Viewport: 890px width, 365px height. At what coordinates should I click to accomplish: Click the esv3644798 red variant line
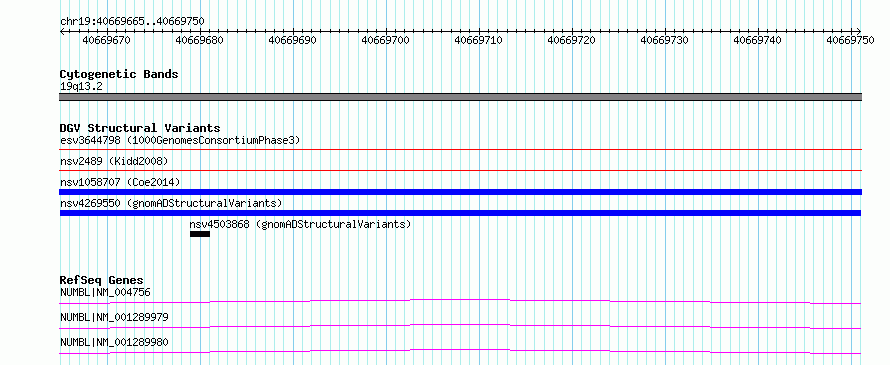460,150
